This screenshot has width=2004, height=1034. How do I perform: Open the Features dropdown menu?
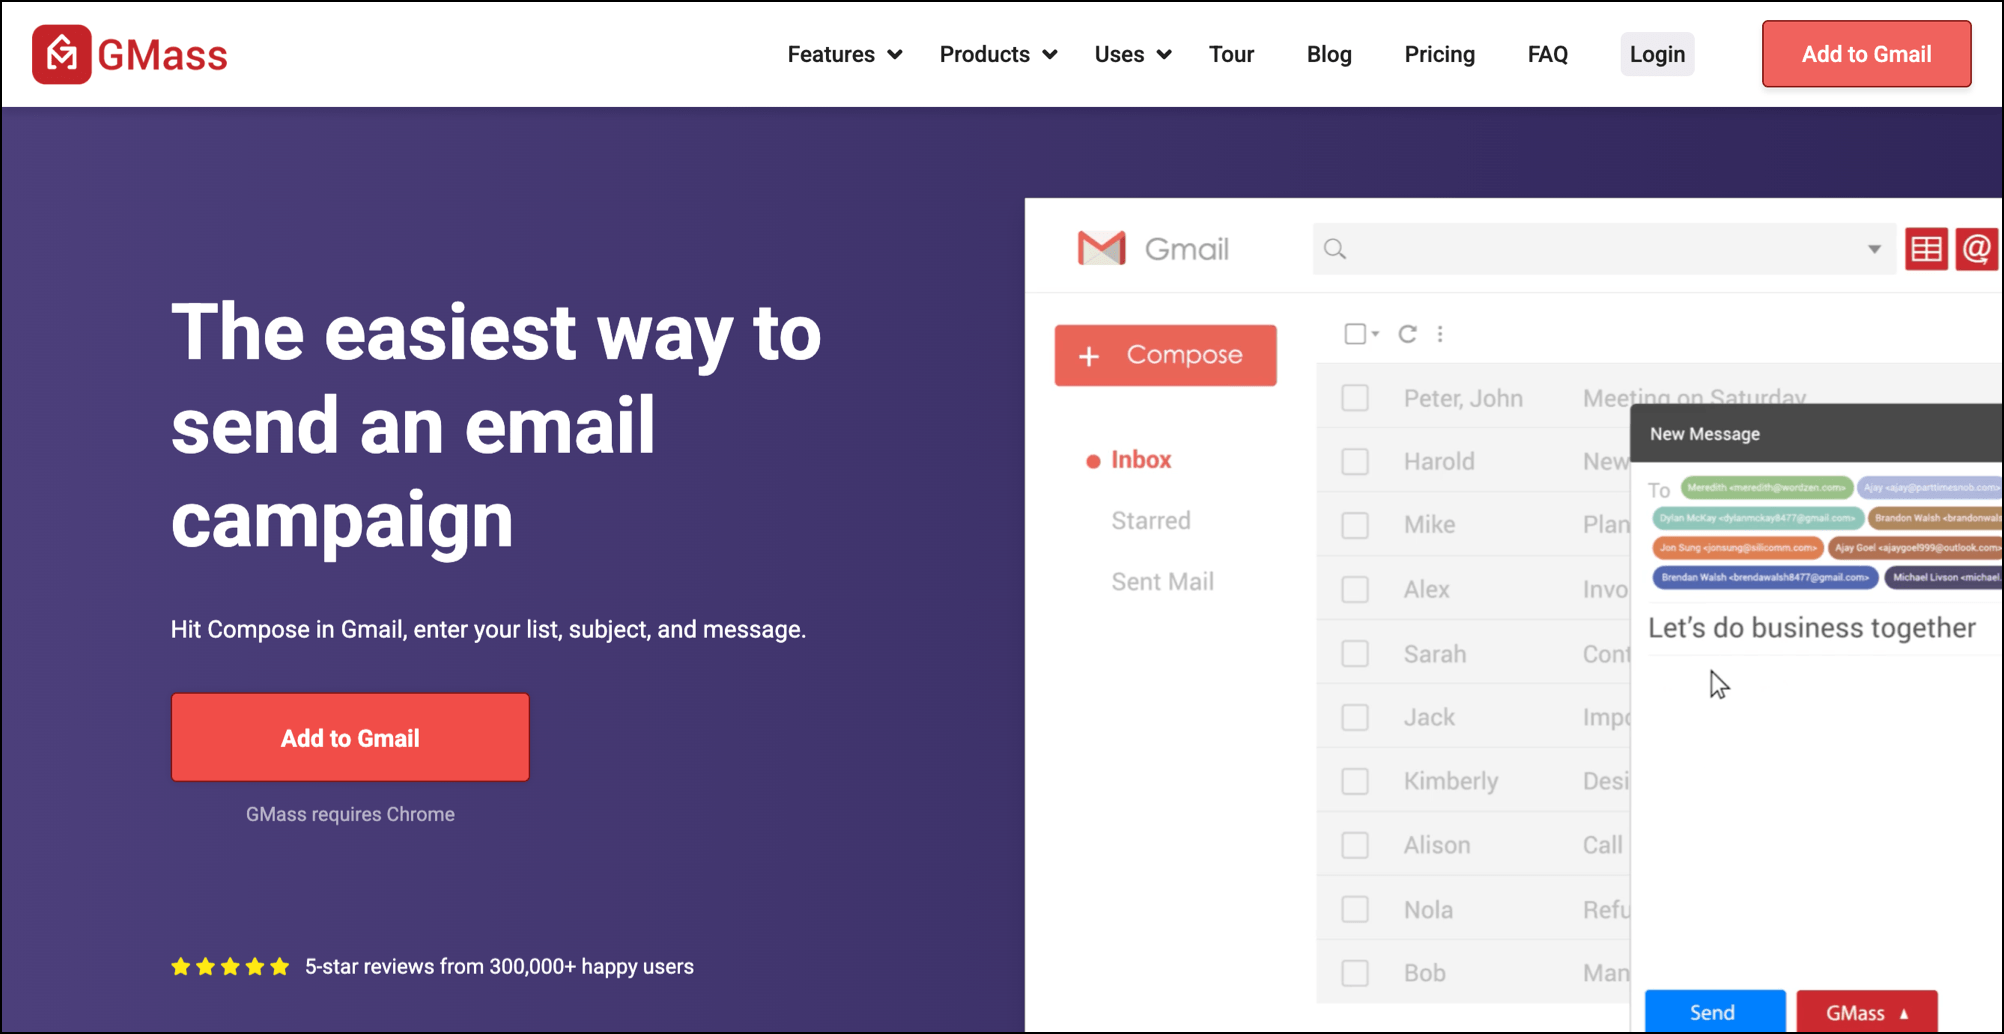pyautogui.click(x=845, y=54)
